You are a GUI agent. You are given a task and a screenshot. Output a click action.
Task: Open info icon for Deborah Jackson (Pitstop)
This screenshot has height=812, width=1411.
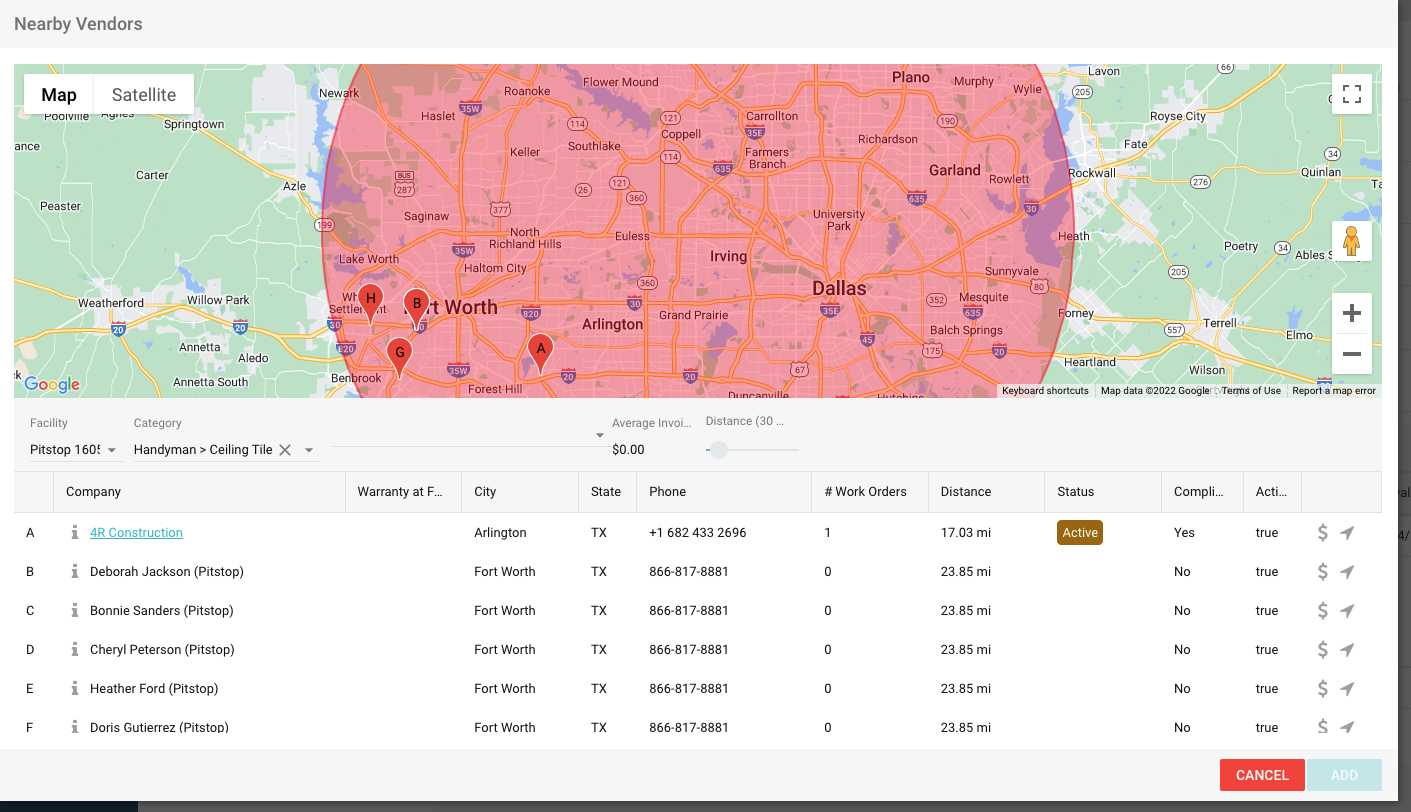(75, 572)
